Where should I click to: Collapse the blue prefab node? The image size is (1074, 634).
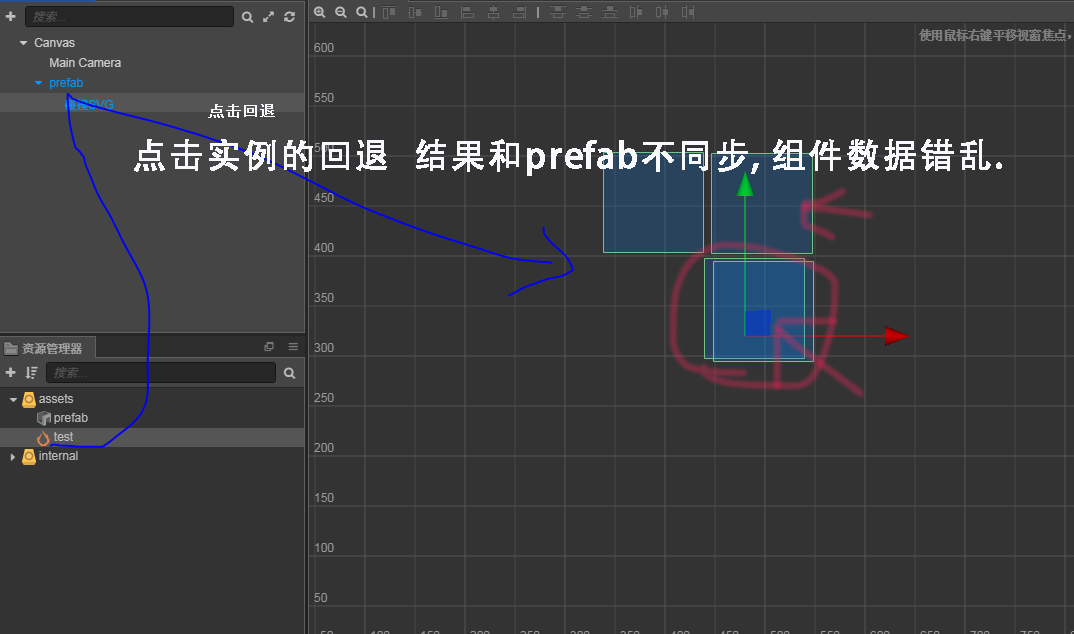(x=38, y=83)
